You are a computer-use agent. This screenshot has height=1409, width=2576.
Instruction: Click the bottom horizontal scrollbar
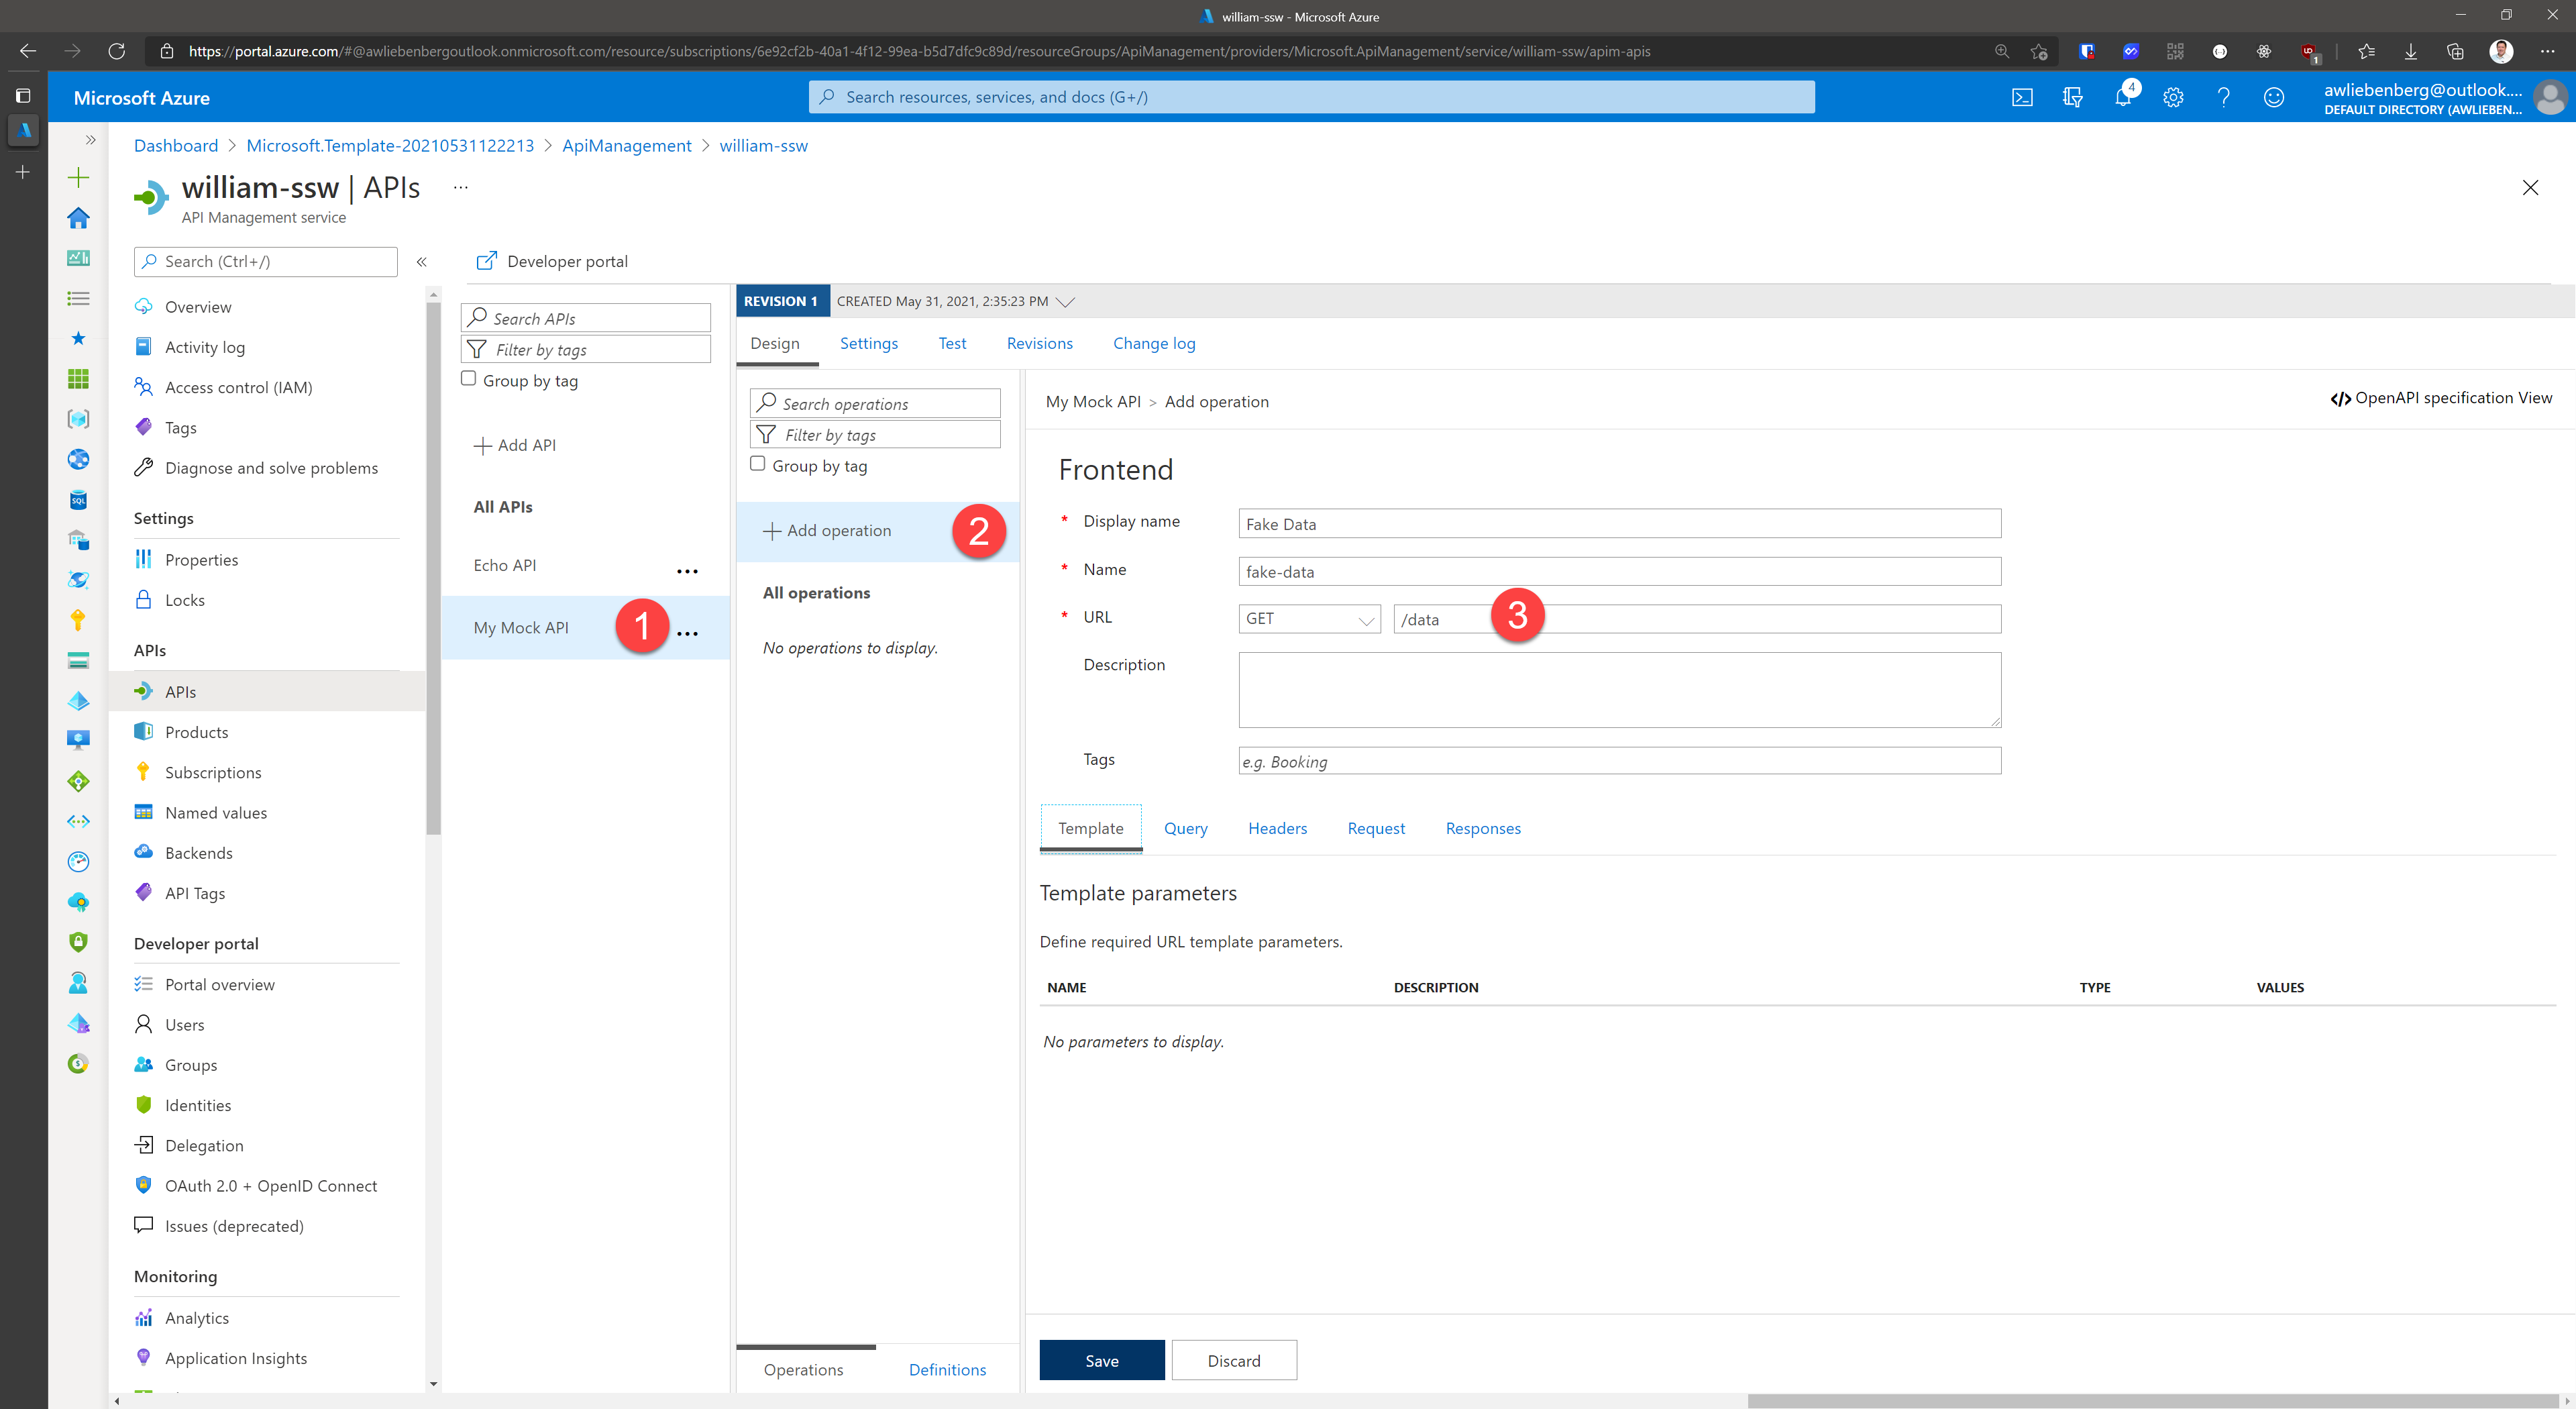tap(2150, 1400)
